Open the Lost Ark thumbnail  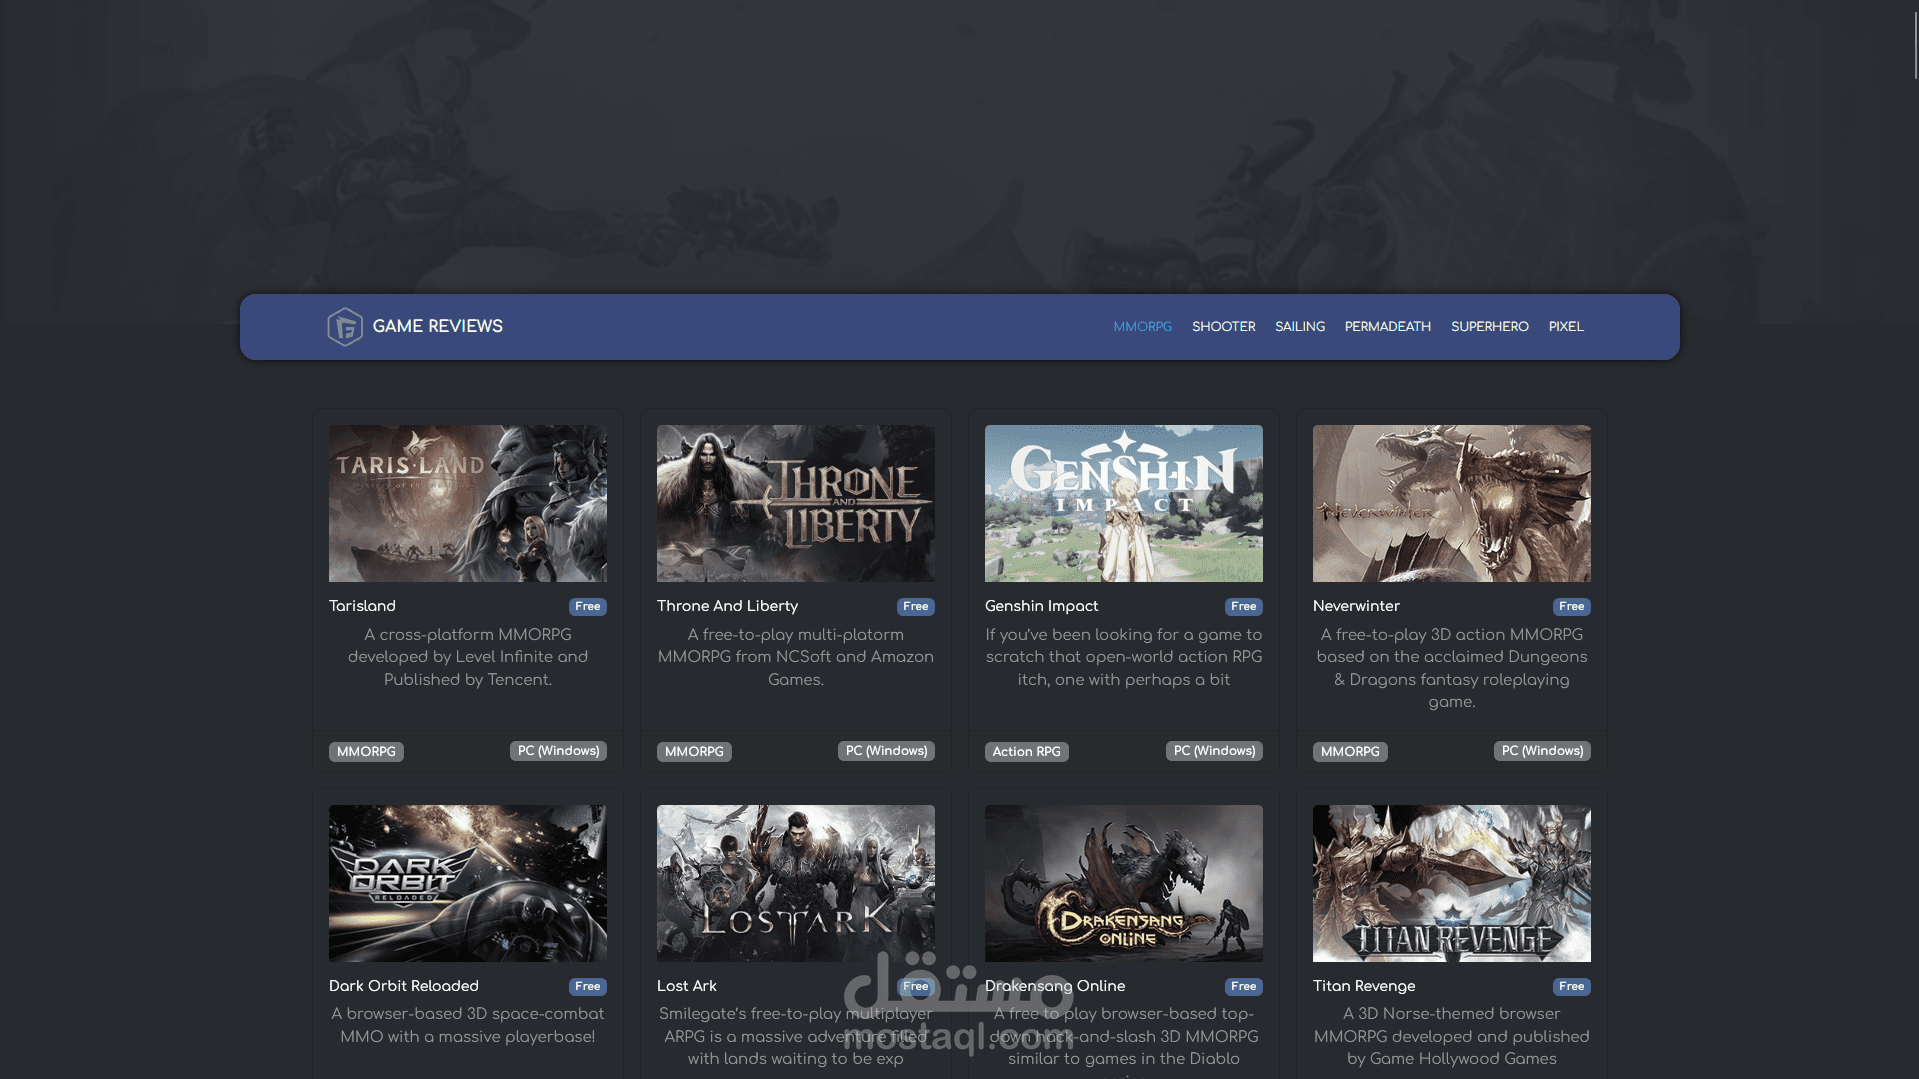coord(796,883)
